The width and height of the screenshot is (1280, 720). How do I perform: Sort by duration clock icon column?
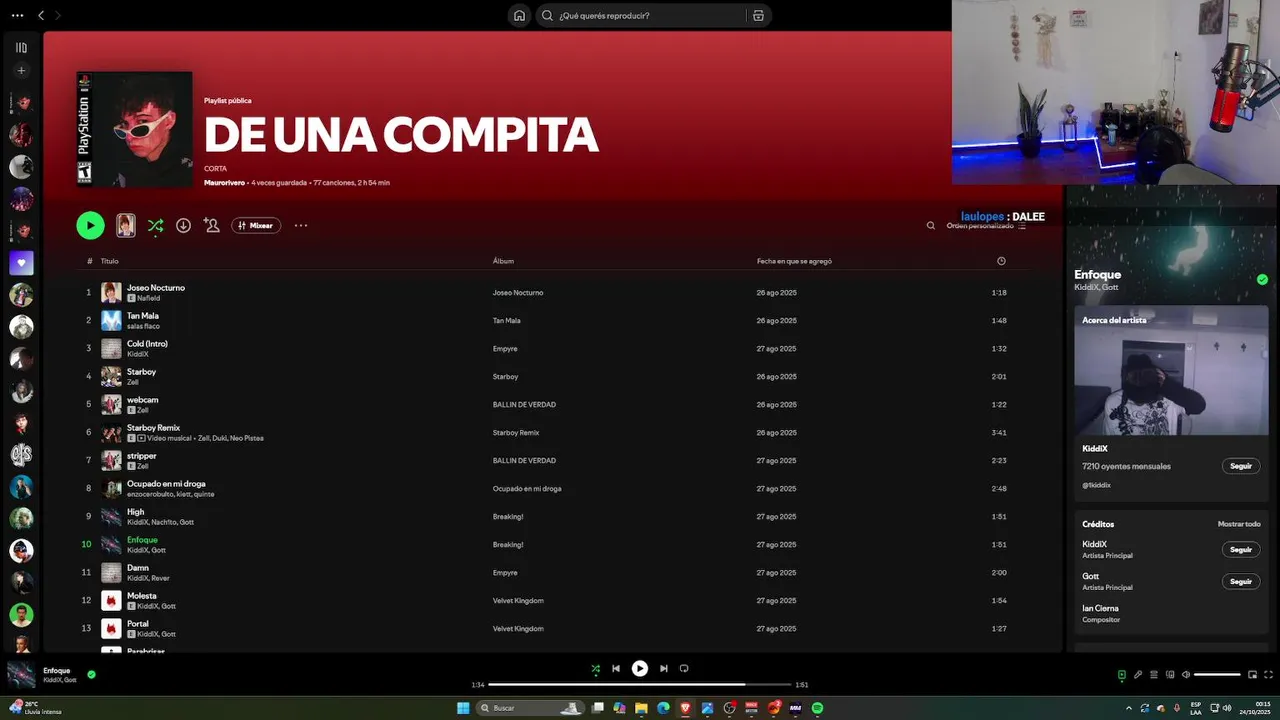(1001, 261)
